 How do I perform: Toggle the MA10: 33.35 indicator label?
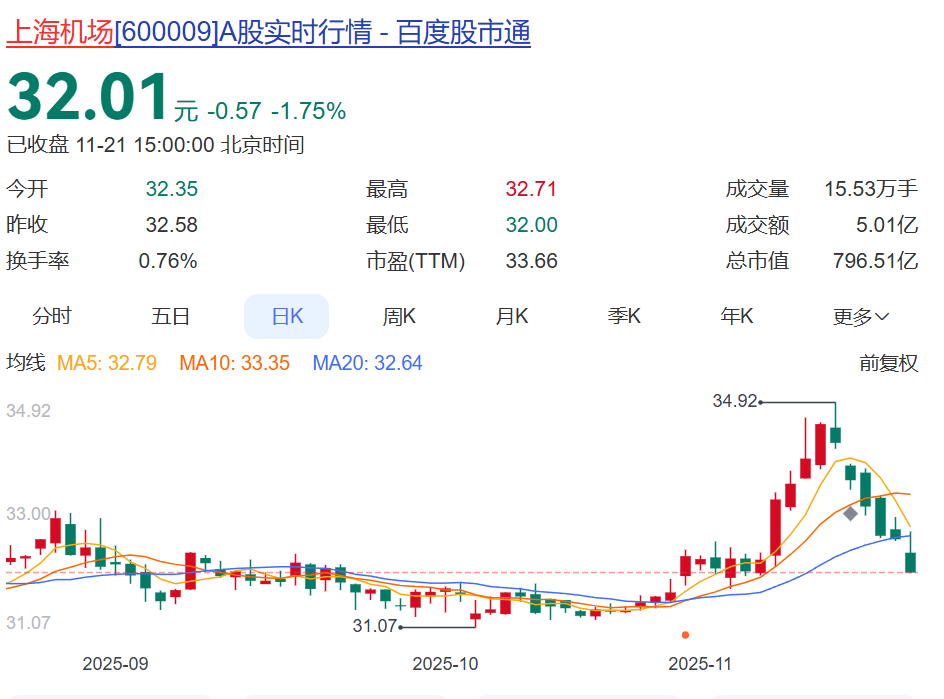click(235, 363)
